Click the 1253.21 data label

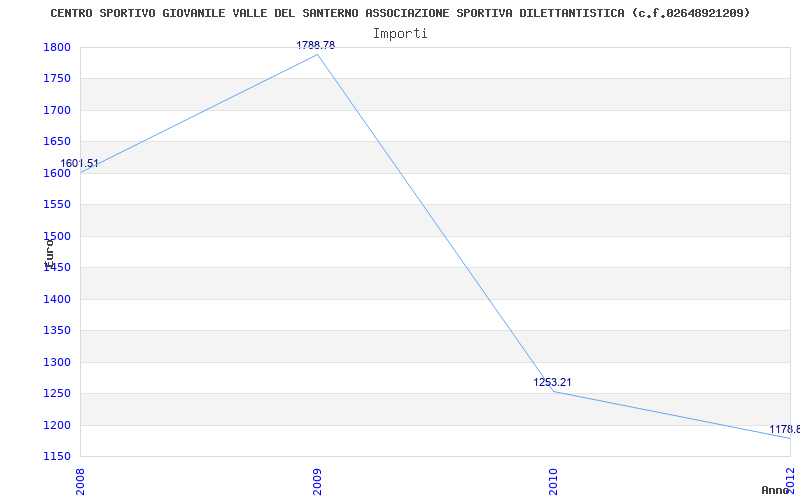pos(553,382)
